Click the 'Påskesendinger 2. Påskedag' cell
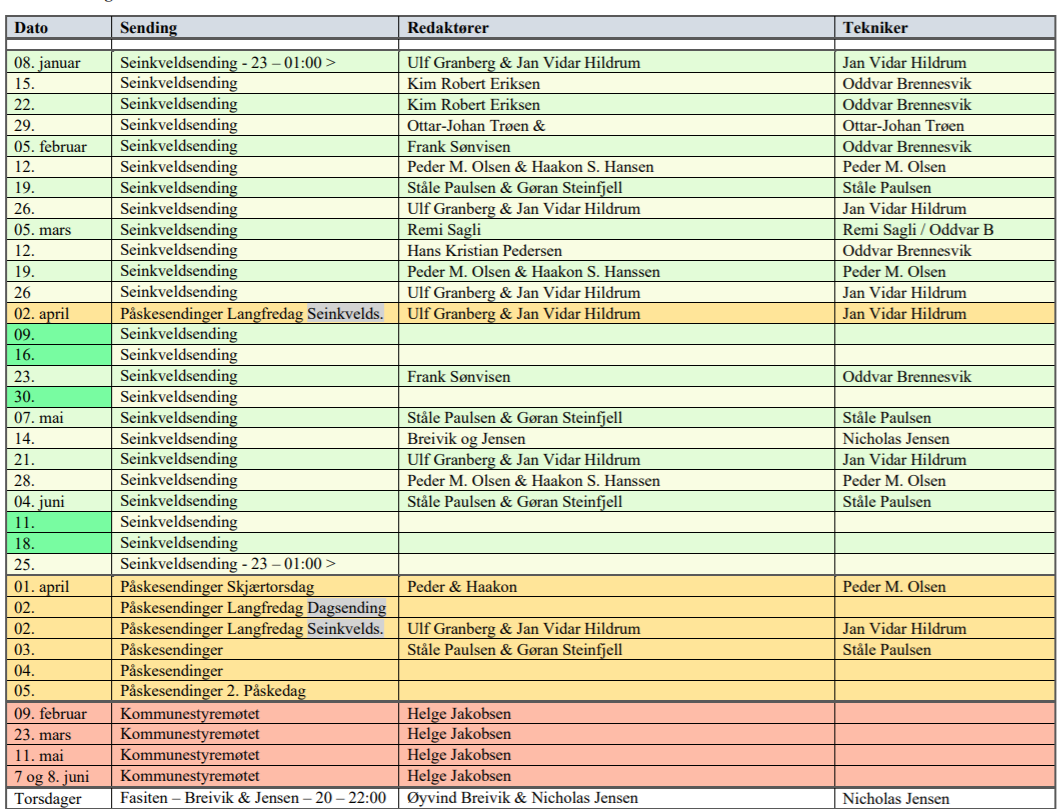The width and height of the screenshot is (1062, 809). [255, 691]
